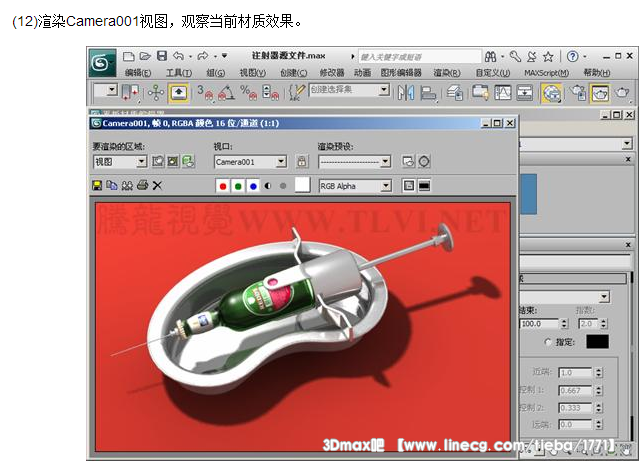Open the 创建(C) menu
This screenshot has width=644, height=462.
pyautogui.click(x=293, y=73)
